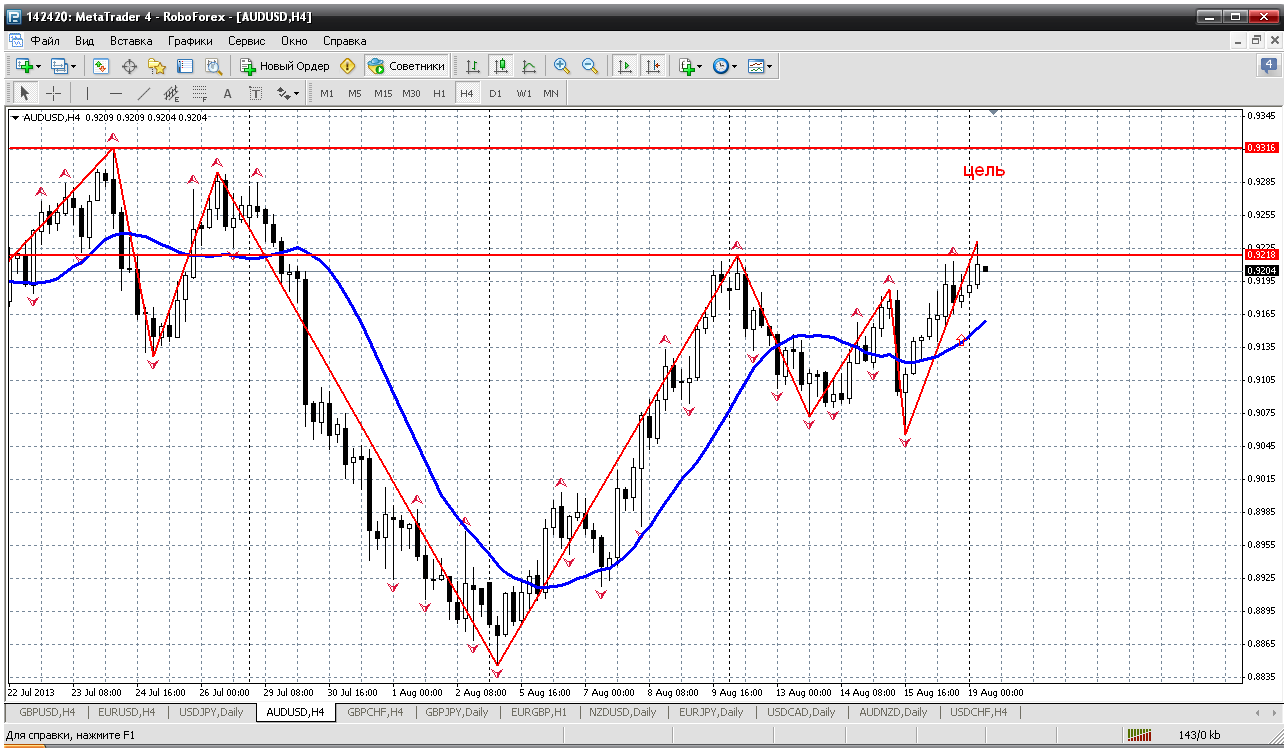The image size is (1288, 748).
Task: Zoom in on the chart
Action: (562, 66)
